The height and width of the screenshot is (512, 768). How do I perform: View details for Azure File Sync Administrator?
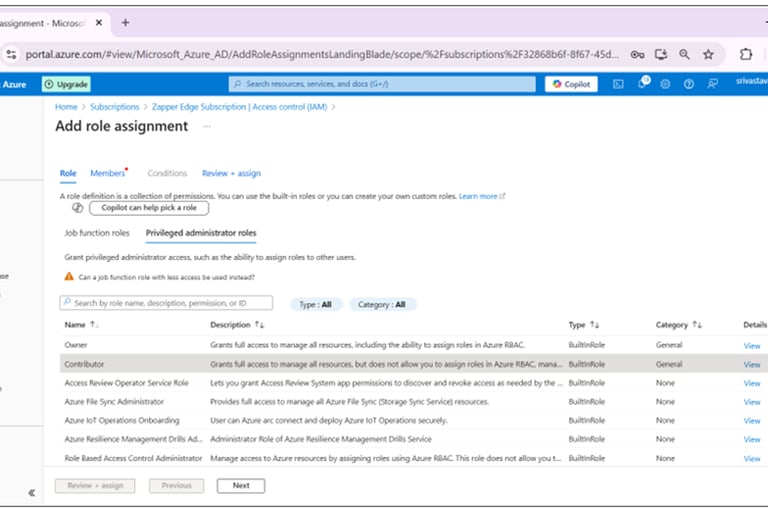752,402
